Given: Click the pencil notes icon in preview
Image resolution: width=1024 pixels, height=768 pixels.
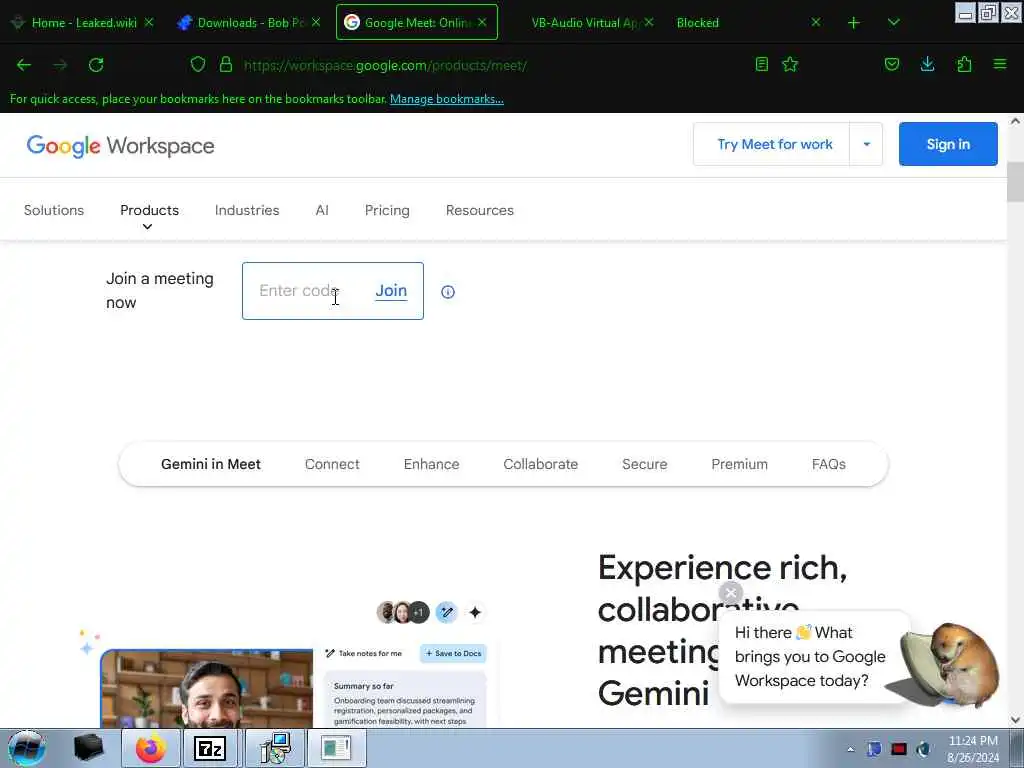Looking at the screenshot, I should click(447, 613).
